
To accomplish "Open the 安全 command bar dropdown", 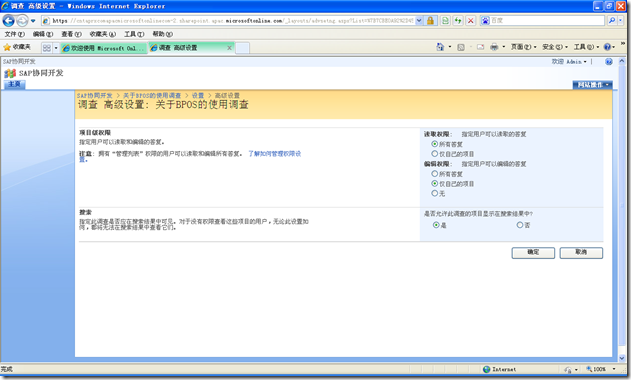I will pyautogui.click(x=555, y=47).
